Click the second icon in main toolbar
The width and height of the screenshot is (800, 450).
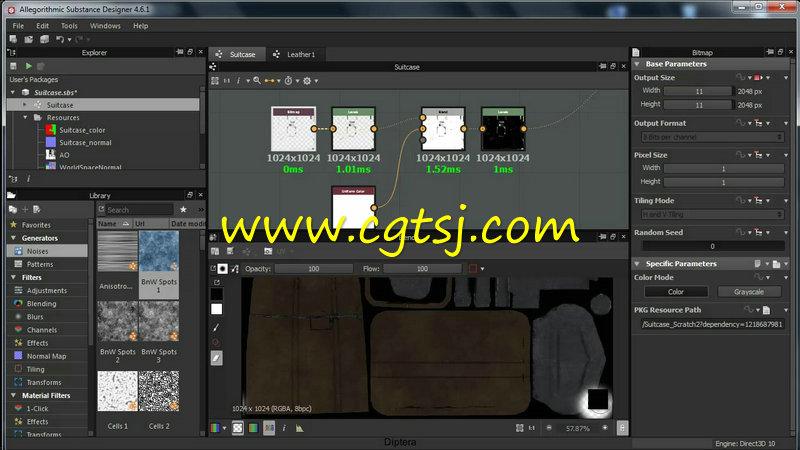(x=29, y=39)
